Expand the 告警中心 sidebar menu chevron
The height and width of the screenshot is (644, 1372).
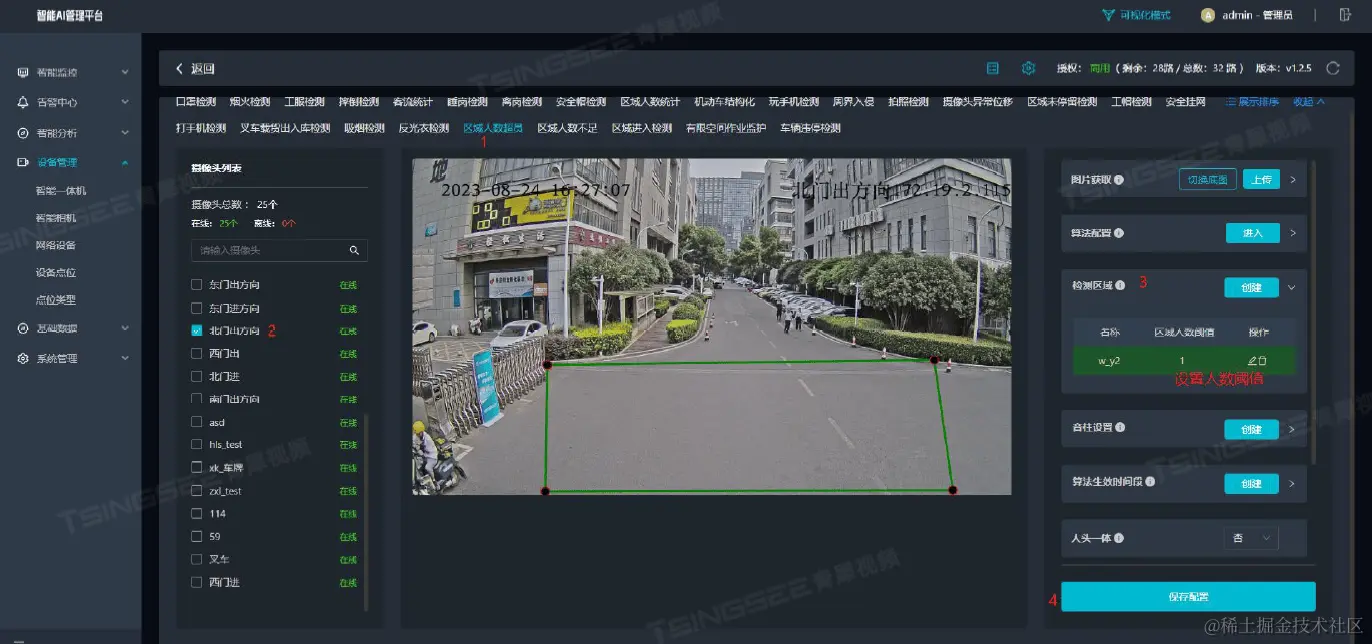(125, 102)
